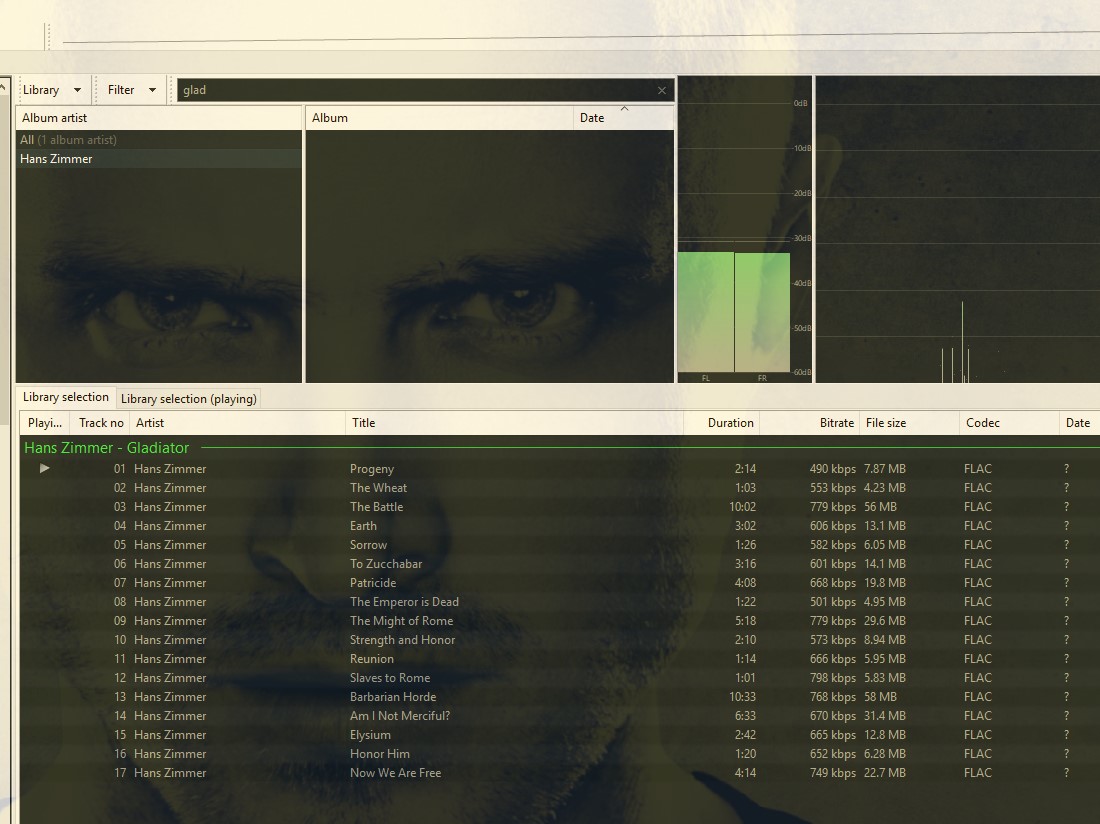Click the 798 kbps bitrate value
Viewport: 1100px width, 824px height.
click(833, 677)
